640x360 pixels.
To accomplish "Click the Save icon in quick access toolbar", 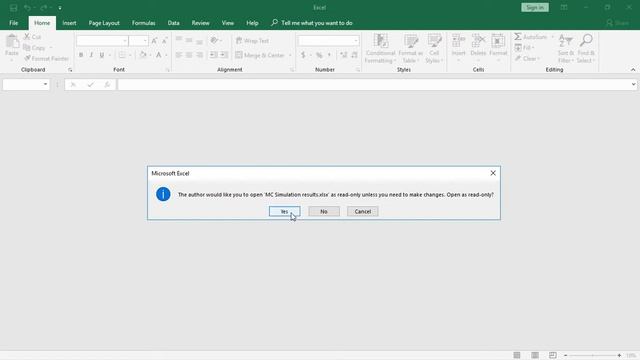I will pos(13,8).
